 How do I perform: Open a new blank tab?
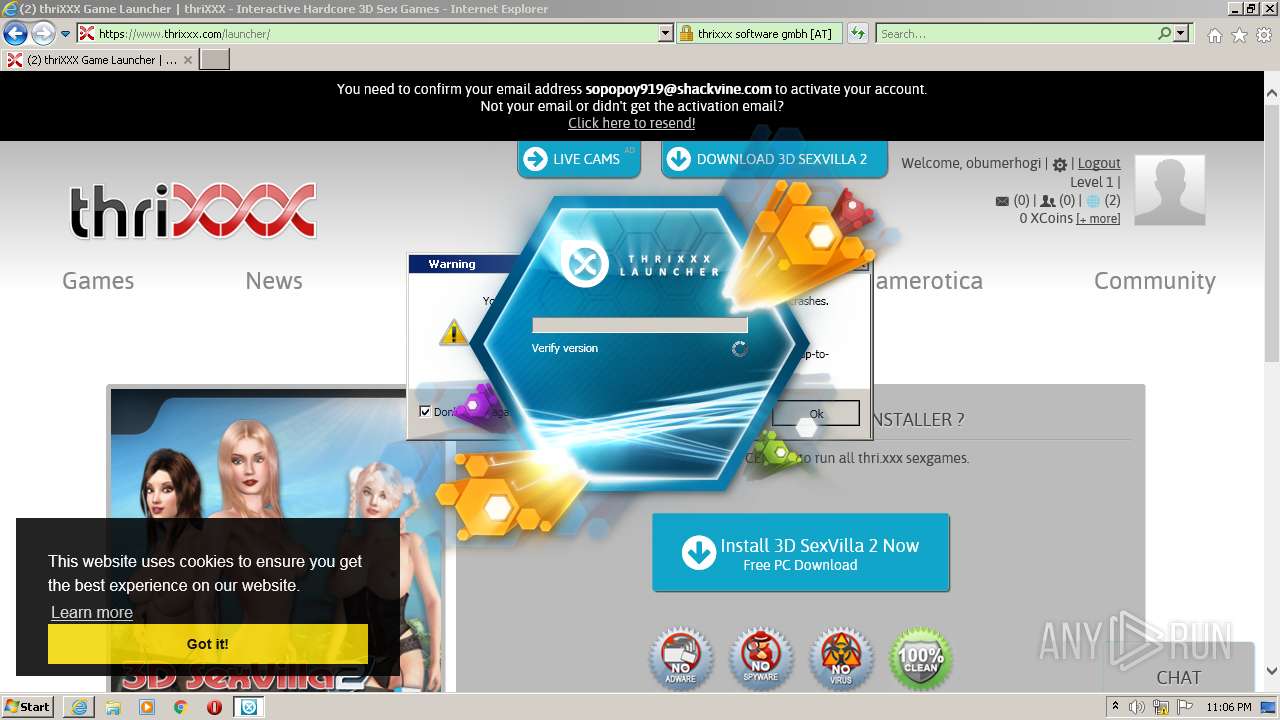(x=215, y=60)
